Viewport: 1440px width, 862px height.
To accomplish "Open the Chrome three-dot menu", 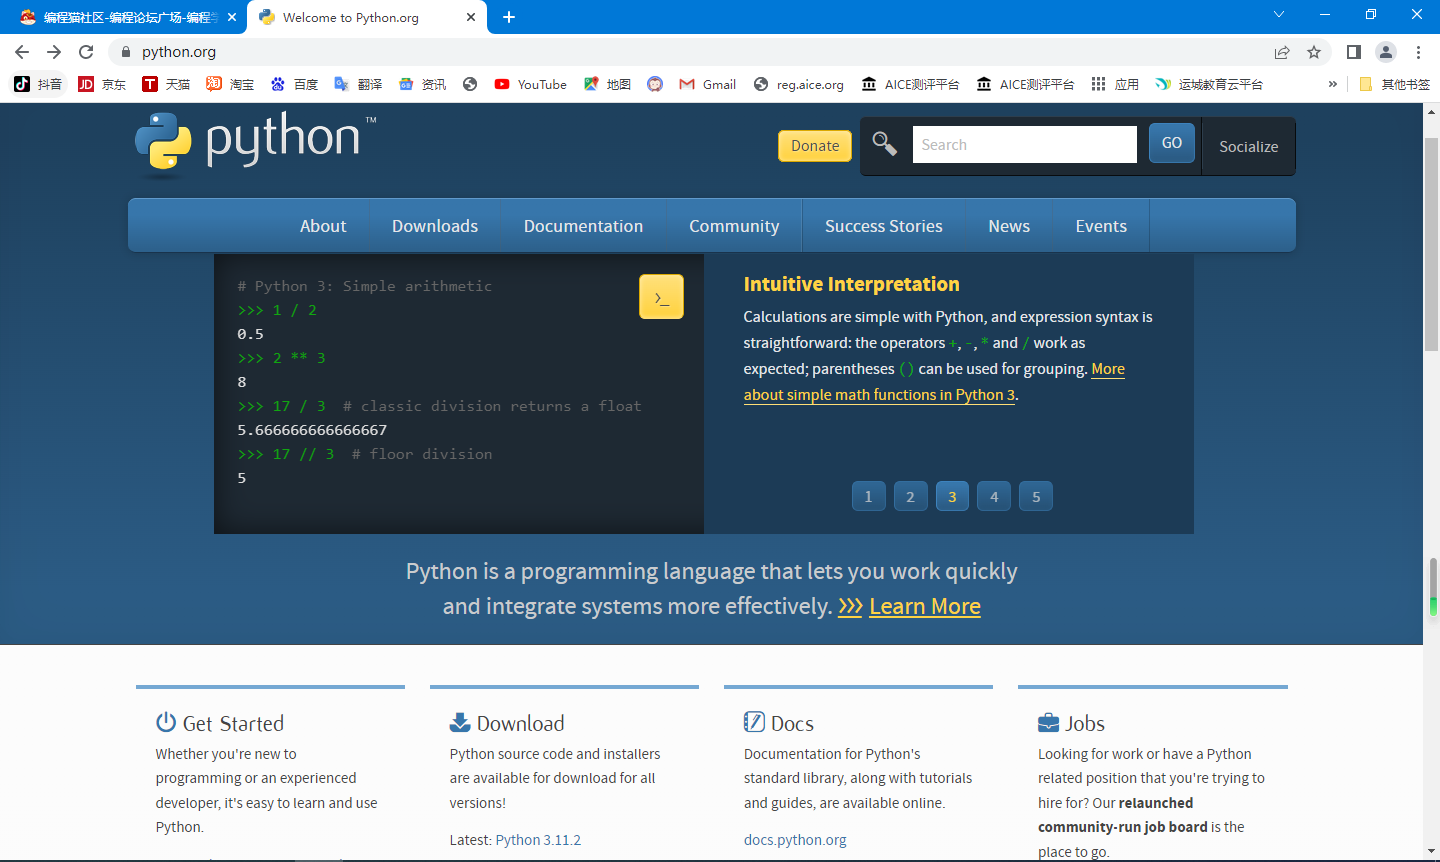I will coord(1418,52).
